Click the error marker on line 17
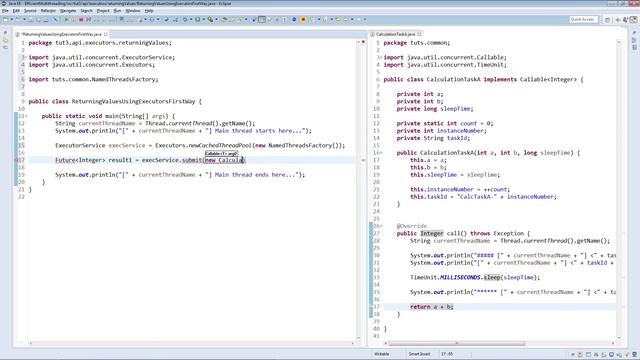Screen dimensions: 640x360 [x=17, y=160]
